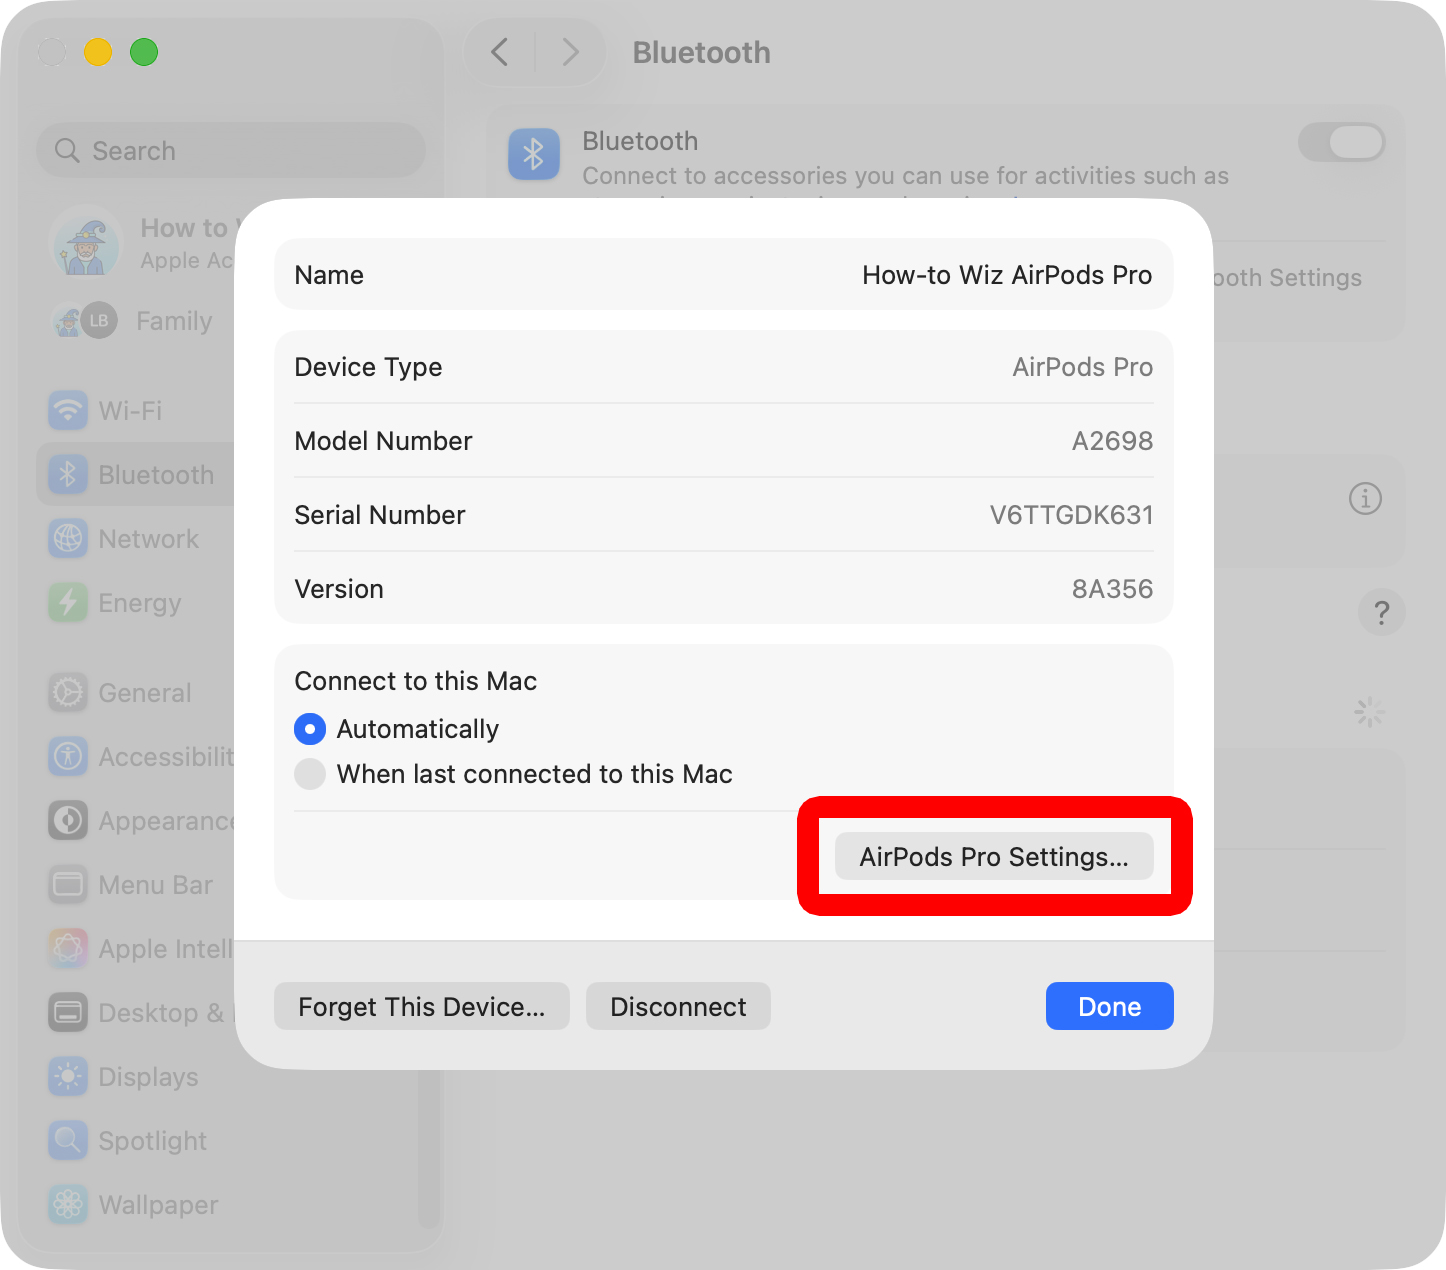
Task: Open AirPods Pro Settings
Action: [994, 857]
